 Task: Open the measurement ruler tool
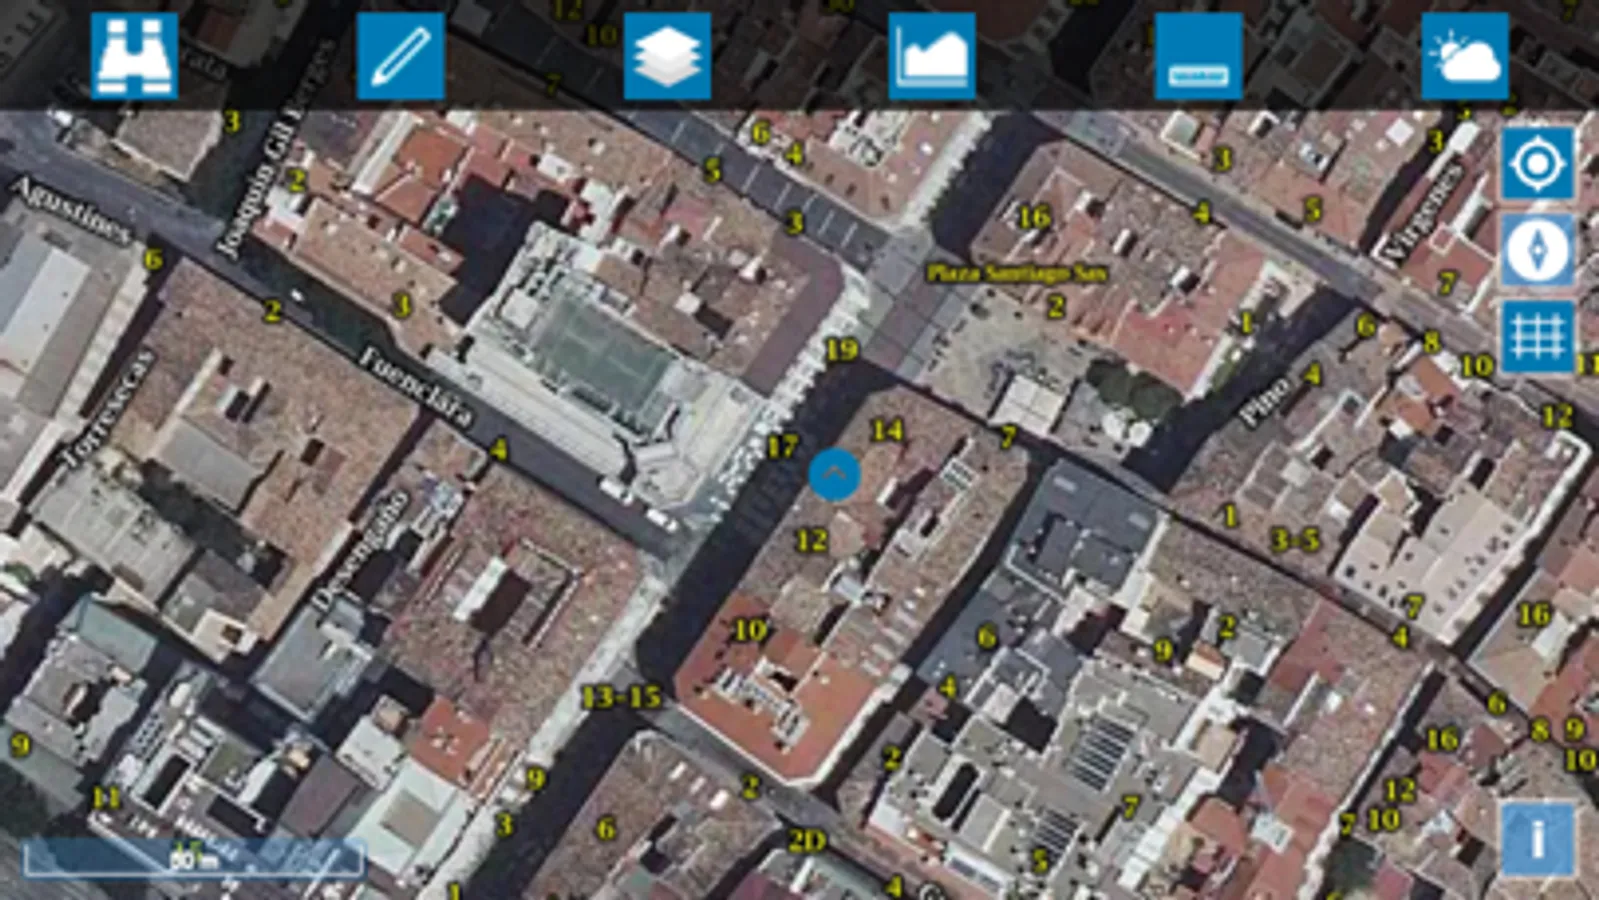click(x=1198, y=56)
